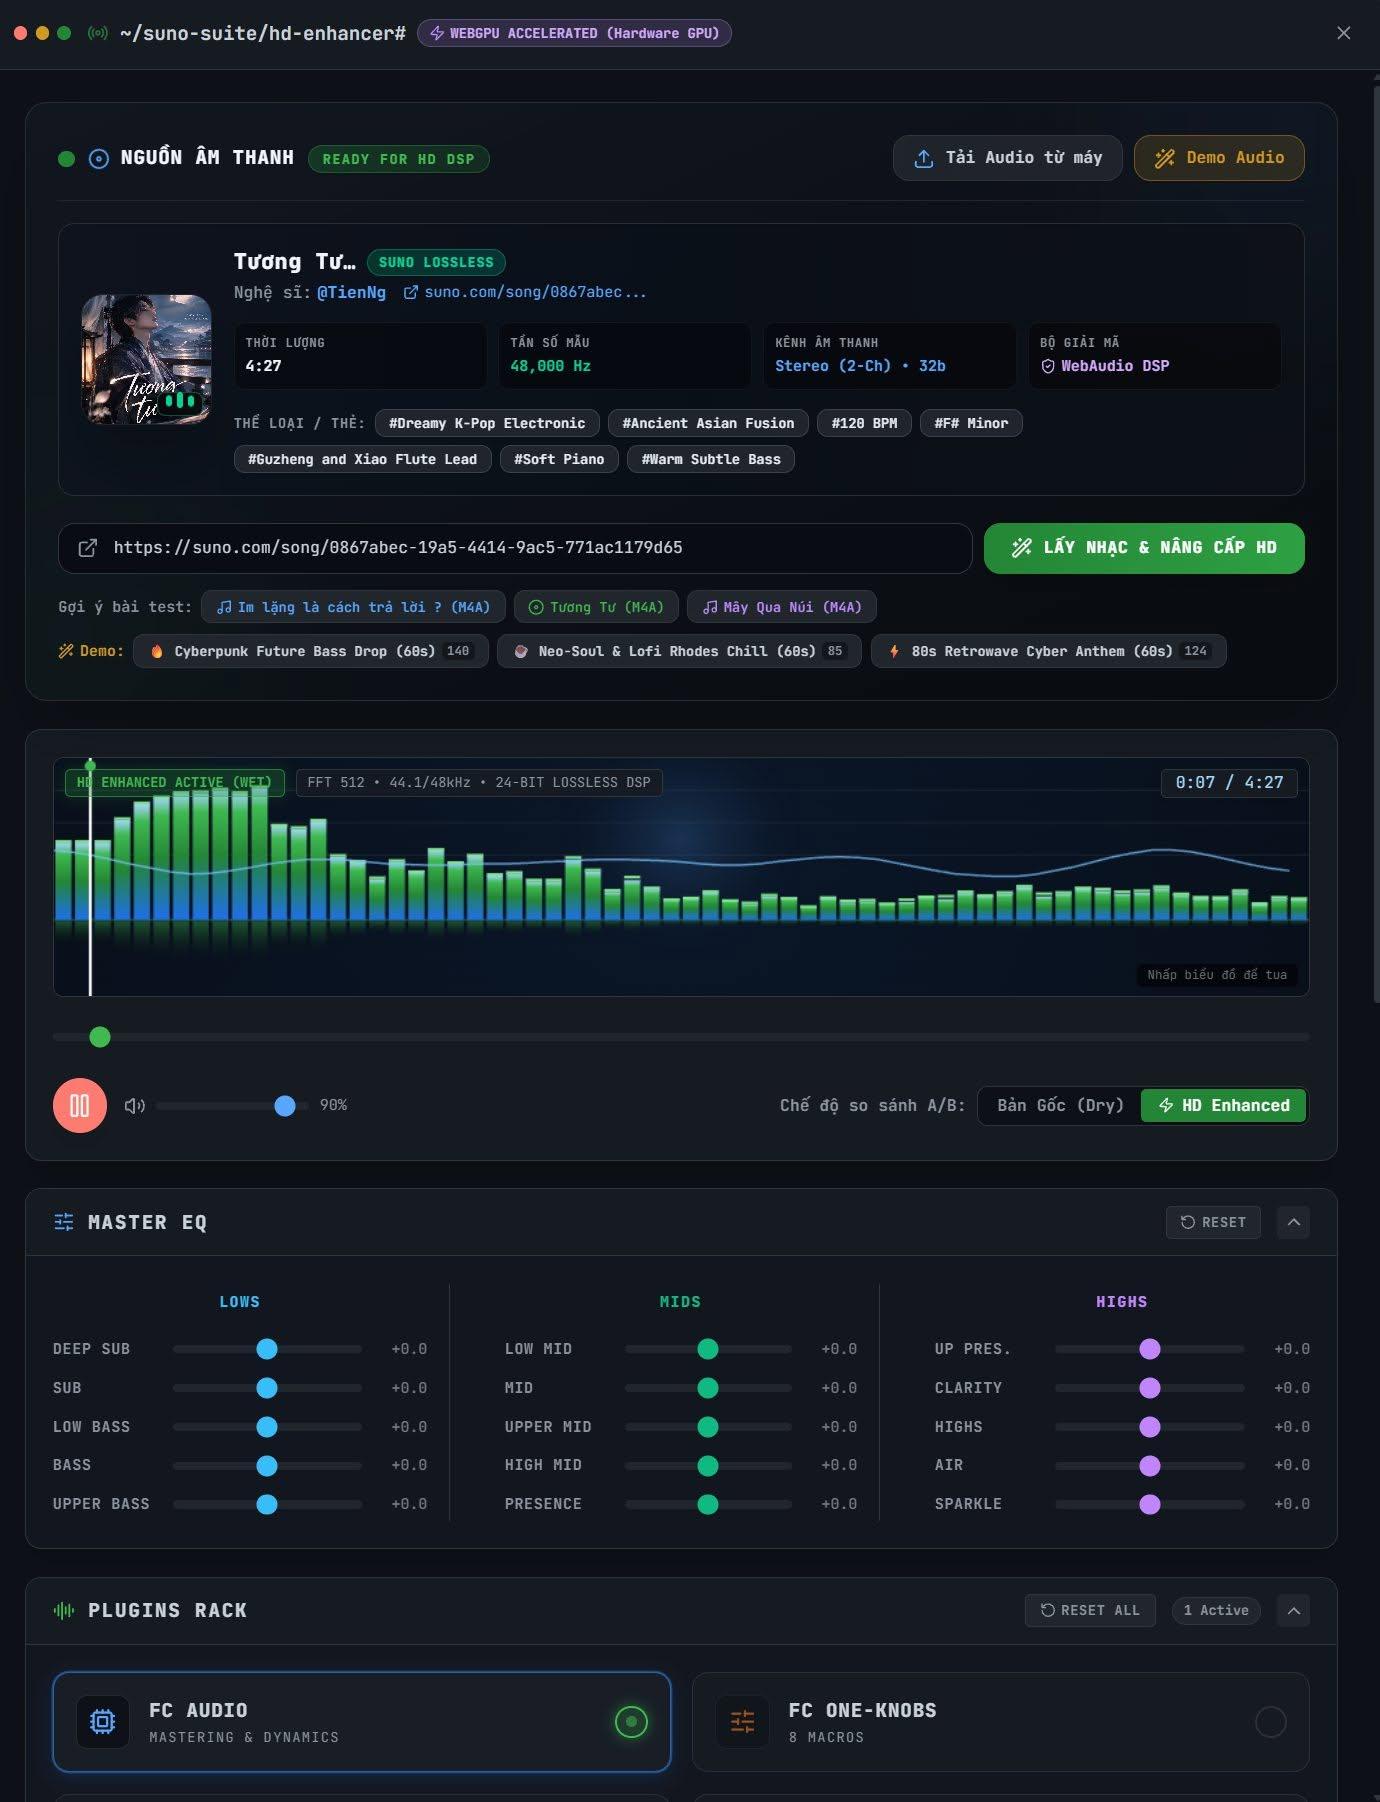Image resolution: width=1380 pixels, height=1802 pixels.
Task: Close the enhancer window with the X
Action: 1344,33
